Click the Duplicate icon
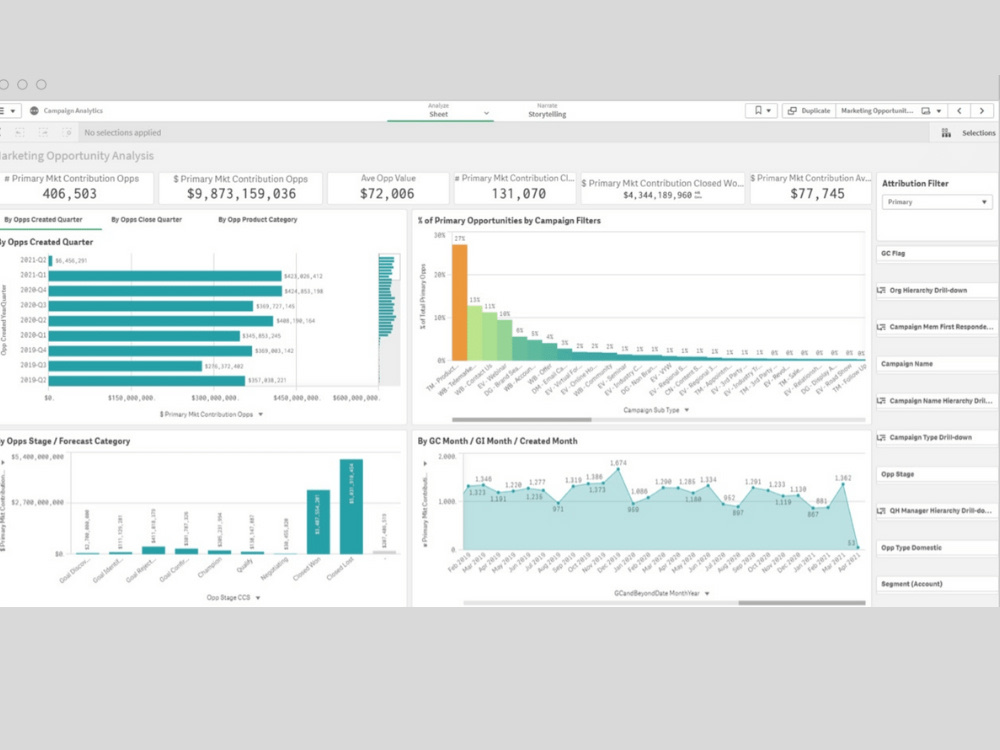This screenshot has height=750, width=1000. [792, 111]
